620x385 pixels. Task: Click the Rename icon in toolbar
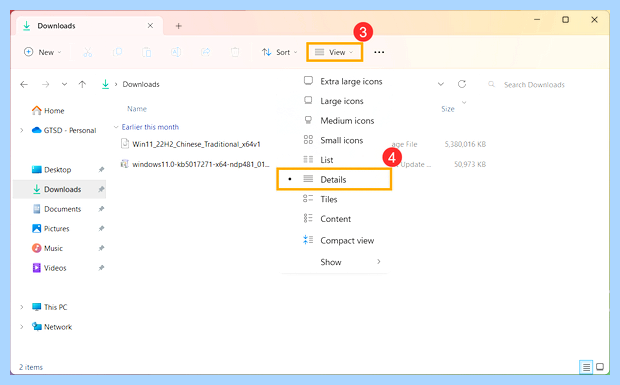(176, 52)
